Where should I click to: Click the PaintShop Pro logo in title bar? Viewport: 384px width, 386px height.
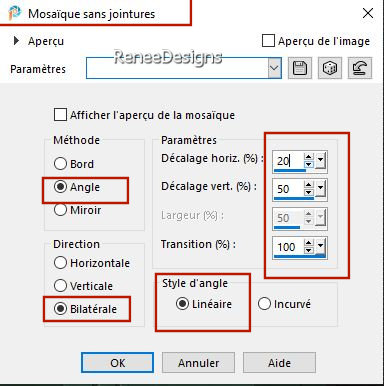point(14,13)
